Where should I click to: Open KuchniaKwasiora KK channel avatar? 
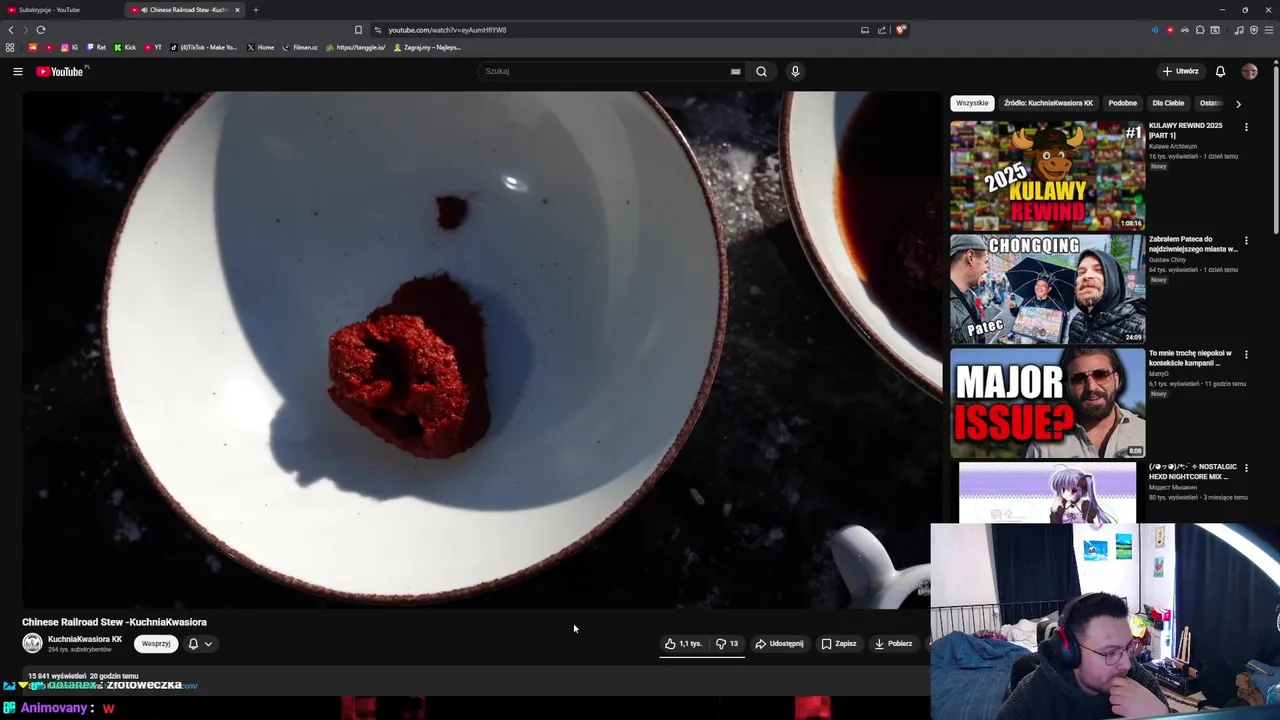33,644
